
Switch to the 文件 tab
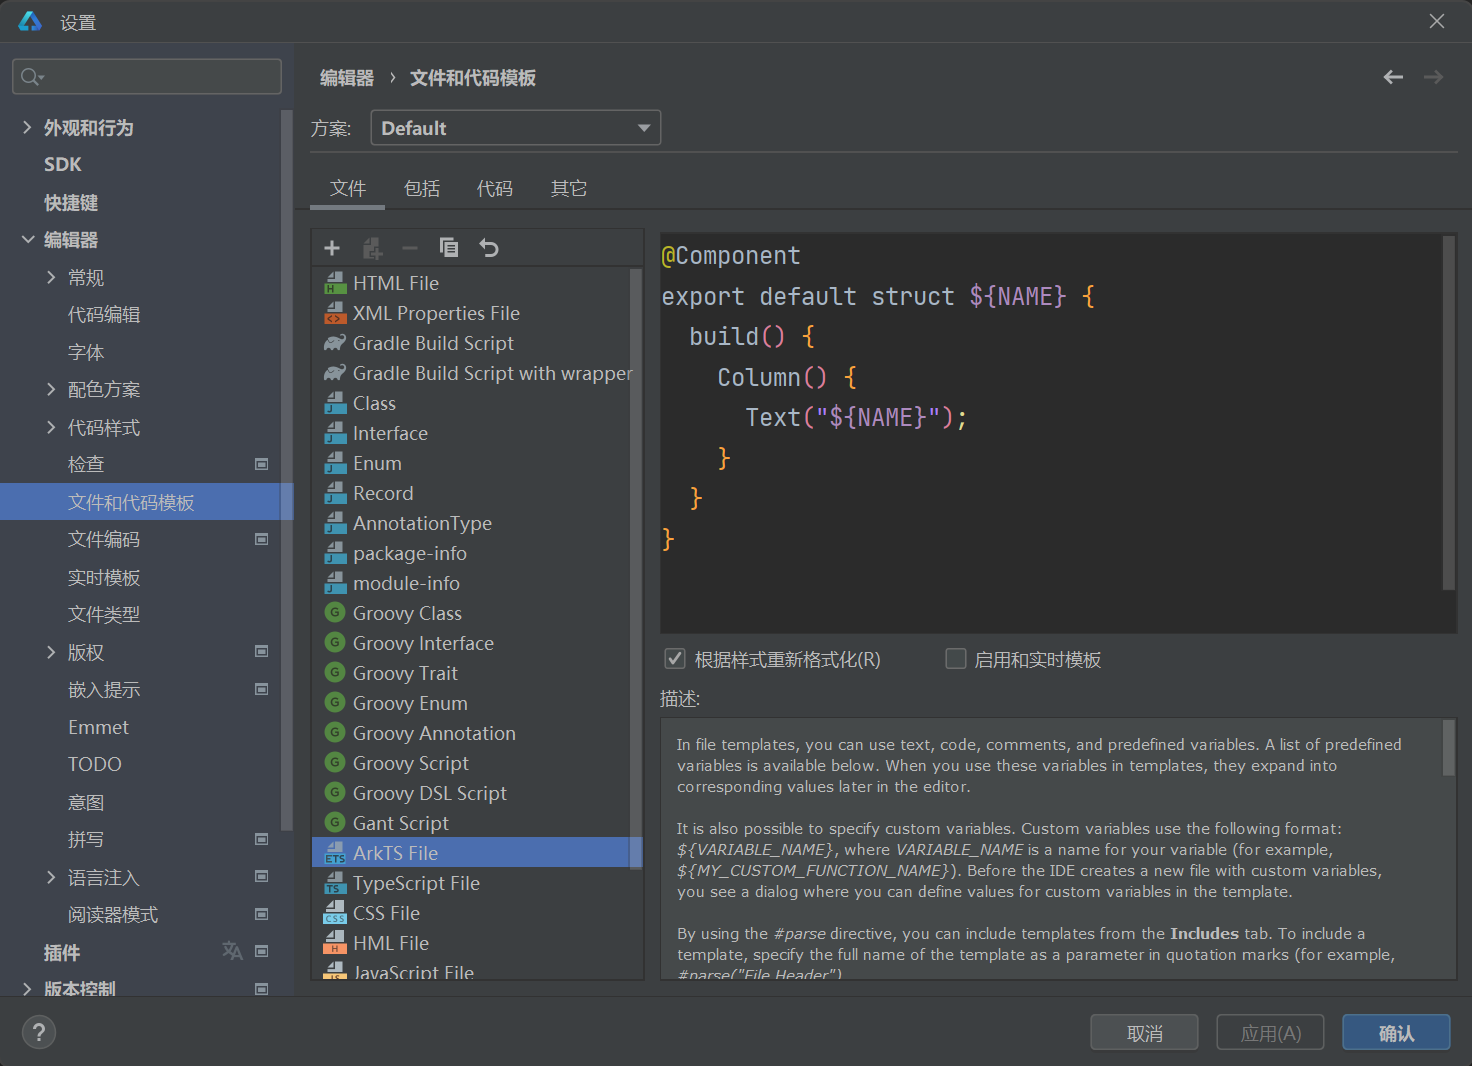click(x=348, y=188)
